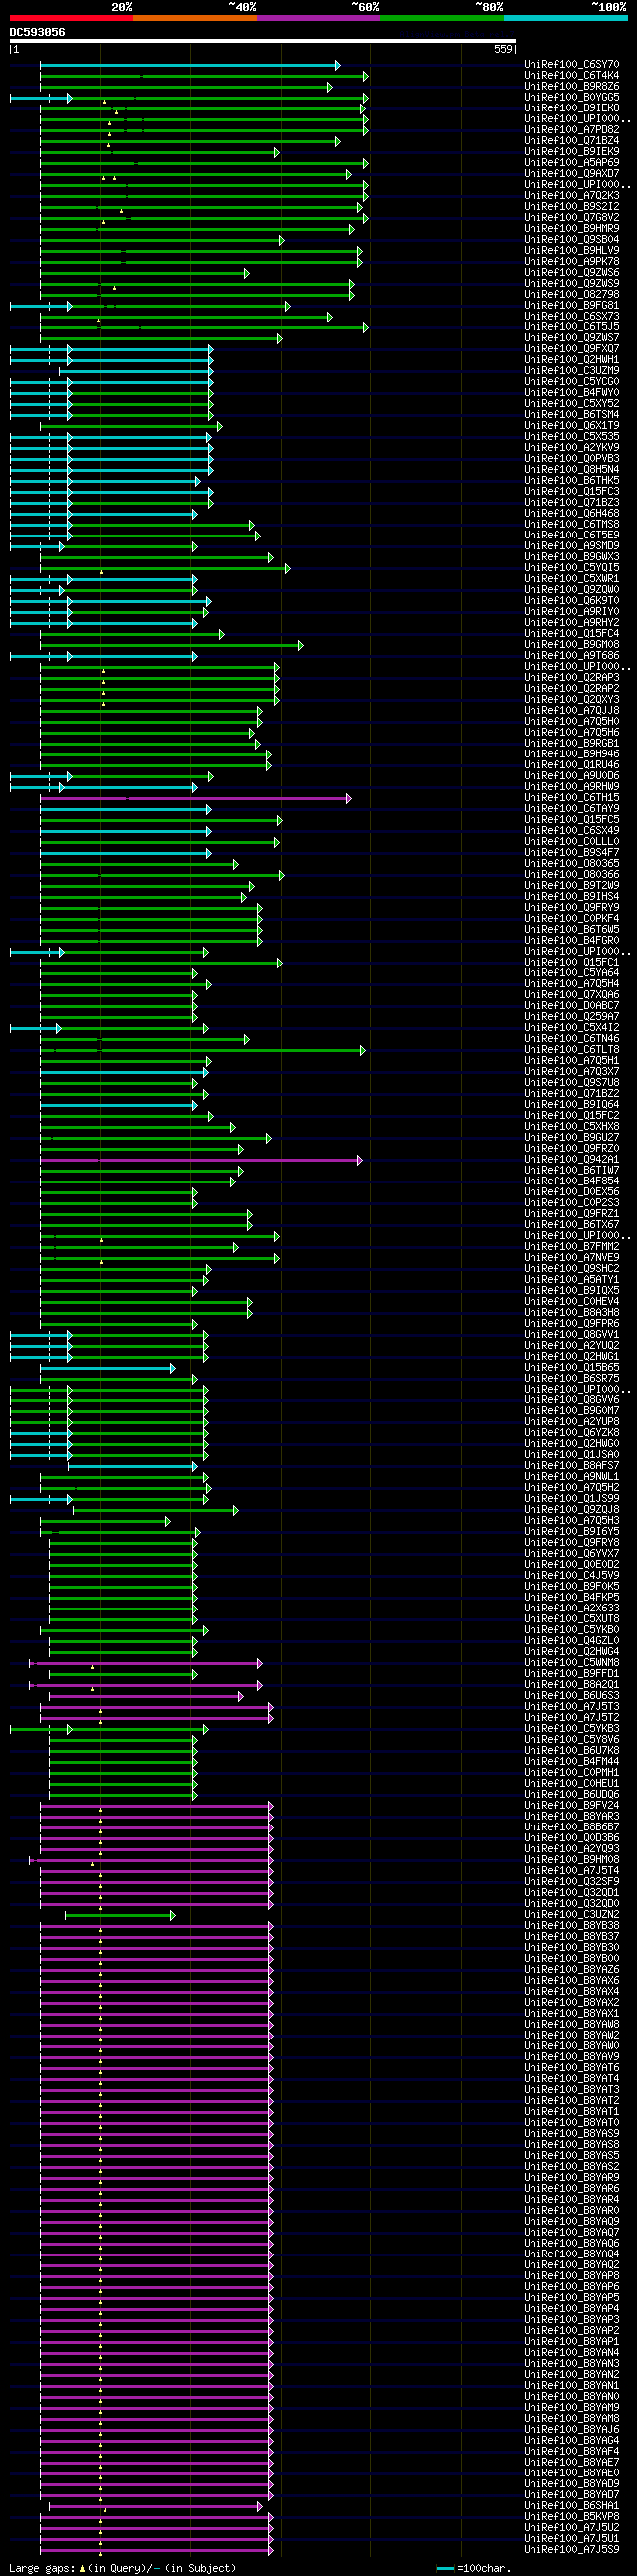Select the UniRef100_A7Q2K3 label
This screenshot has height=2576, width=637.
point(571,196)
